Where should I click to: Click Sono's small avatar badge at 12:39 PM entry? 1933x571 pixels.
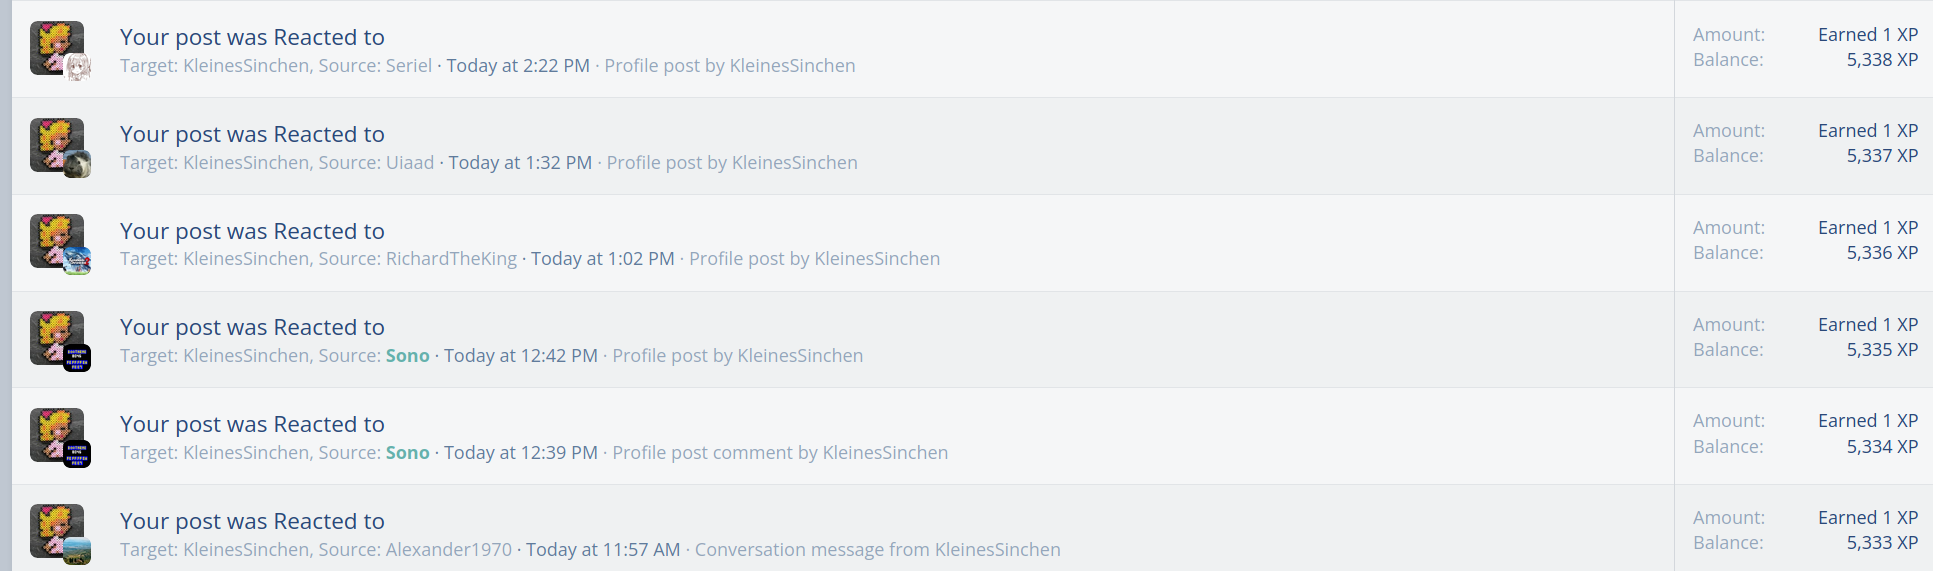pos(78,454)
